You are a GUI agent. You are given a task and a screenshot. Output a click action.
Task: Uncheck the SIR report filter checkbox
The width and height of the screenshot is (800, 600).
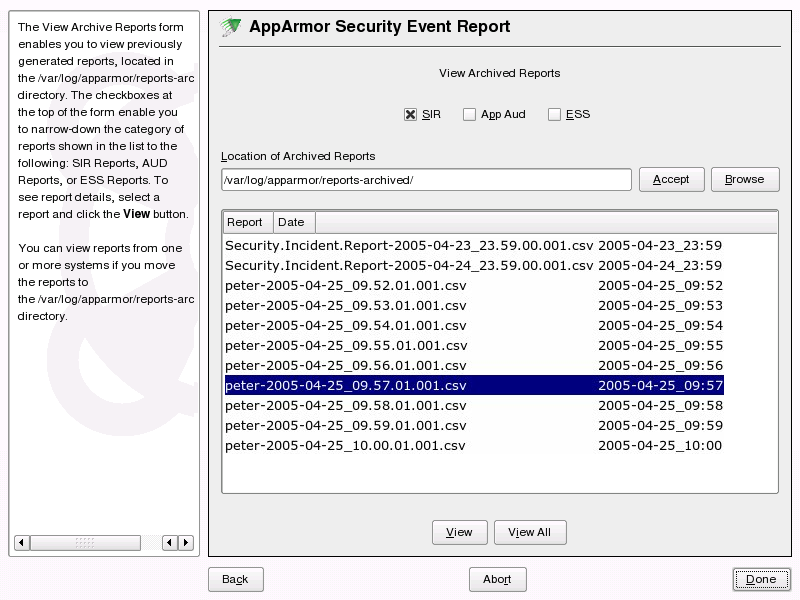pyautogui.click(x=410, y=114)
